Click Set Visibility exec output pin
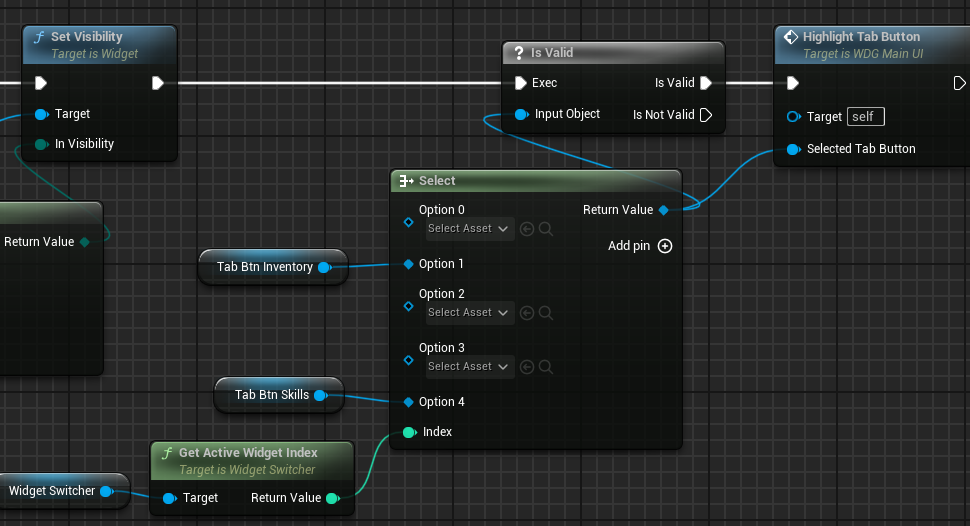This screenshot has width=970, height=526. (158, 83)
